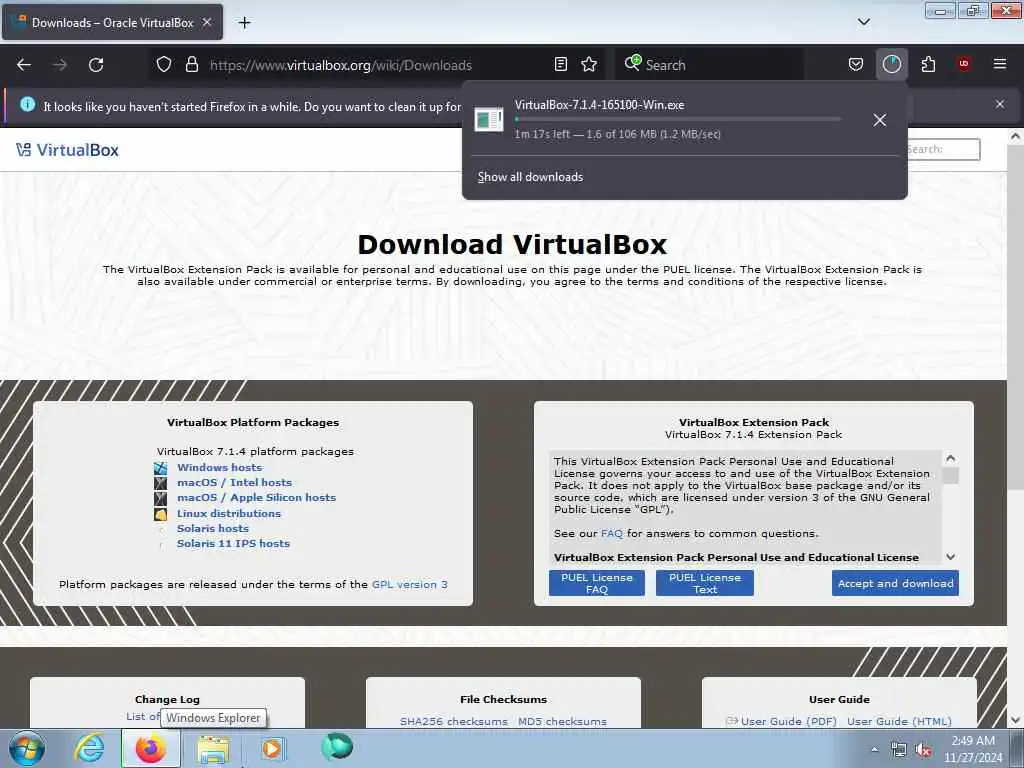Click the browser Back arrow
Screen dimensions: 1024x768
24,65
